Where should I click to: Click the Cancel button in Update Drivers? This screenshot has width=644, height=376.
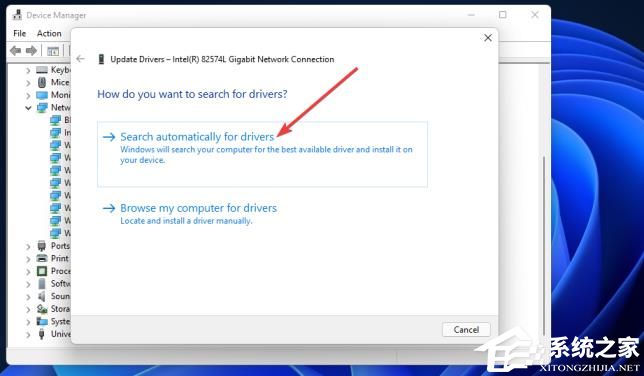coord(466,330)
